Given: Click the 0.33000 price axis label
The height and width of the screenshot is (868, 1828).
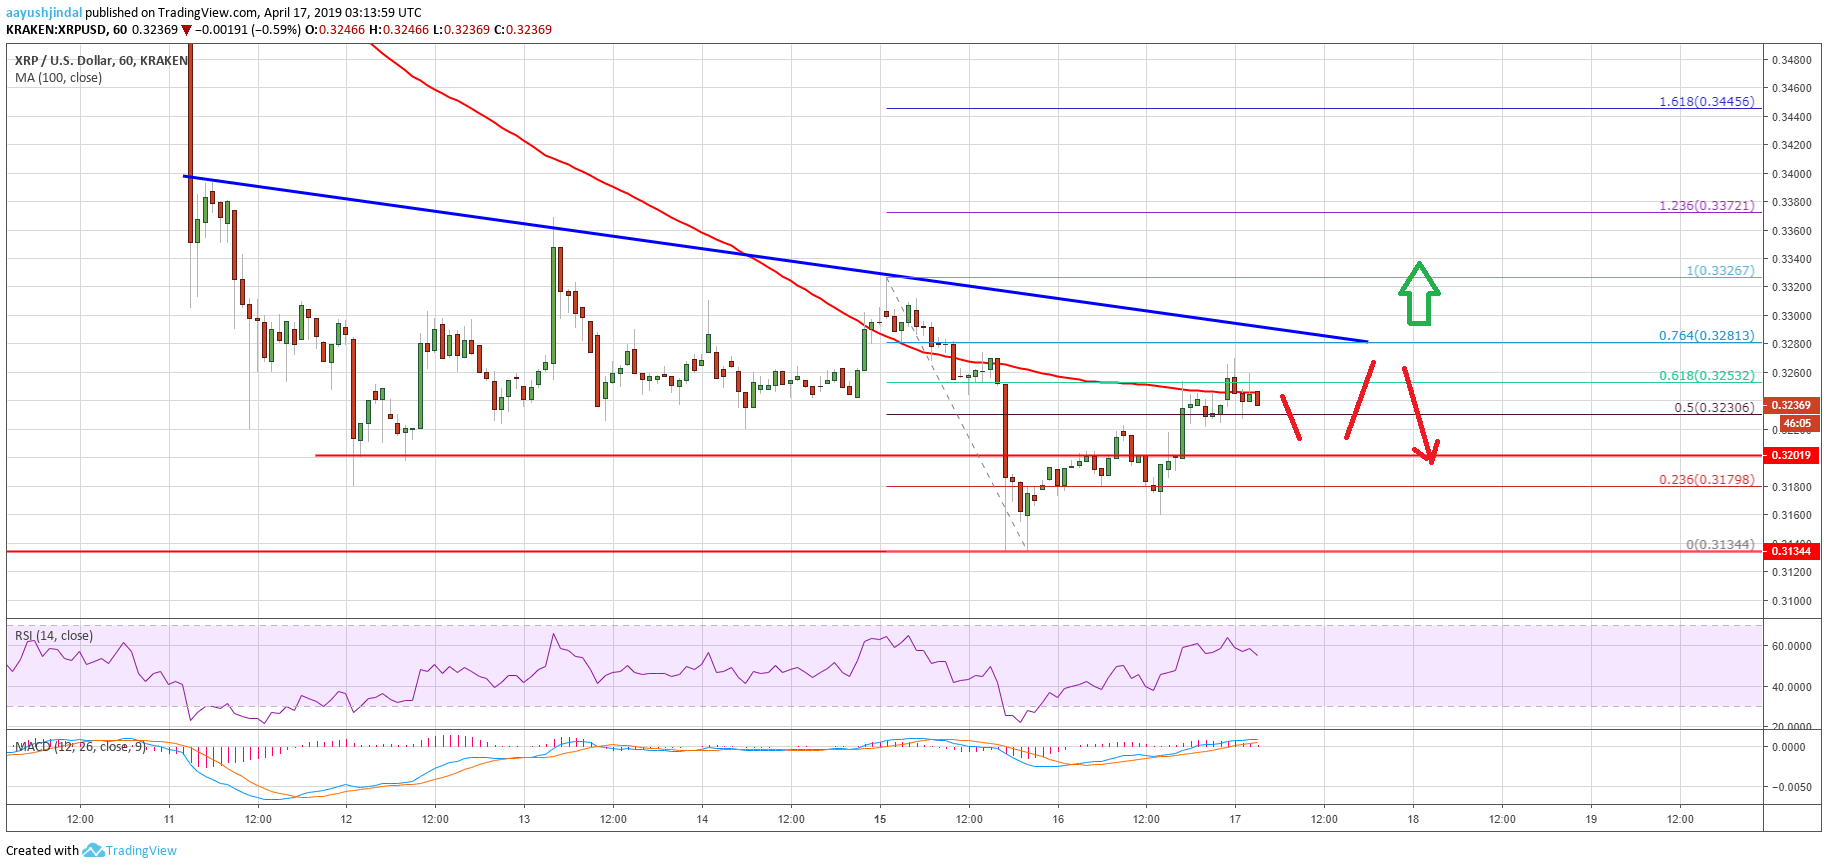Looking at the screenshot, I should coord(1791,316).
